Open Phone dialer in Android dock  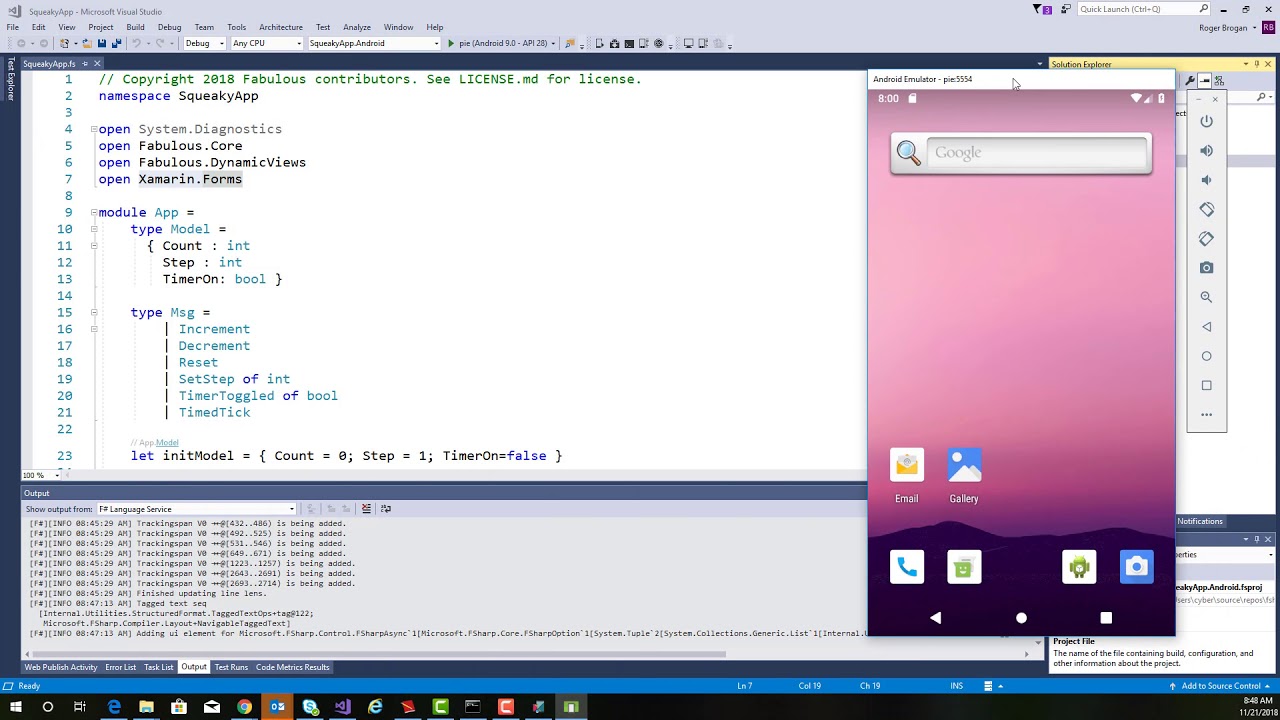[907, 567]
